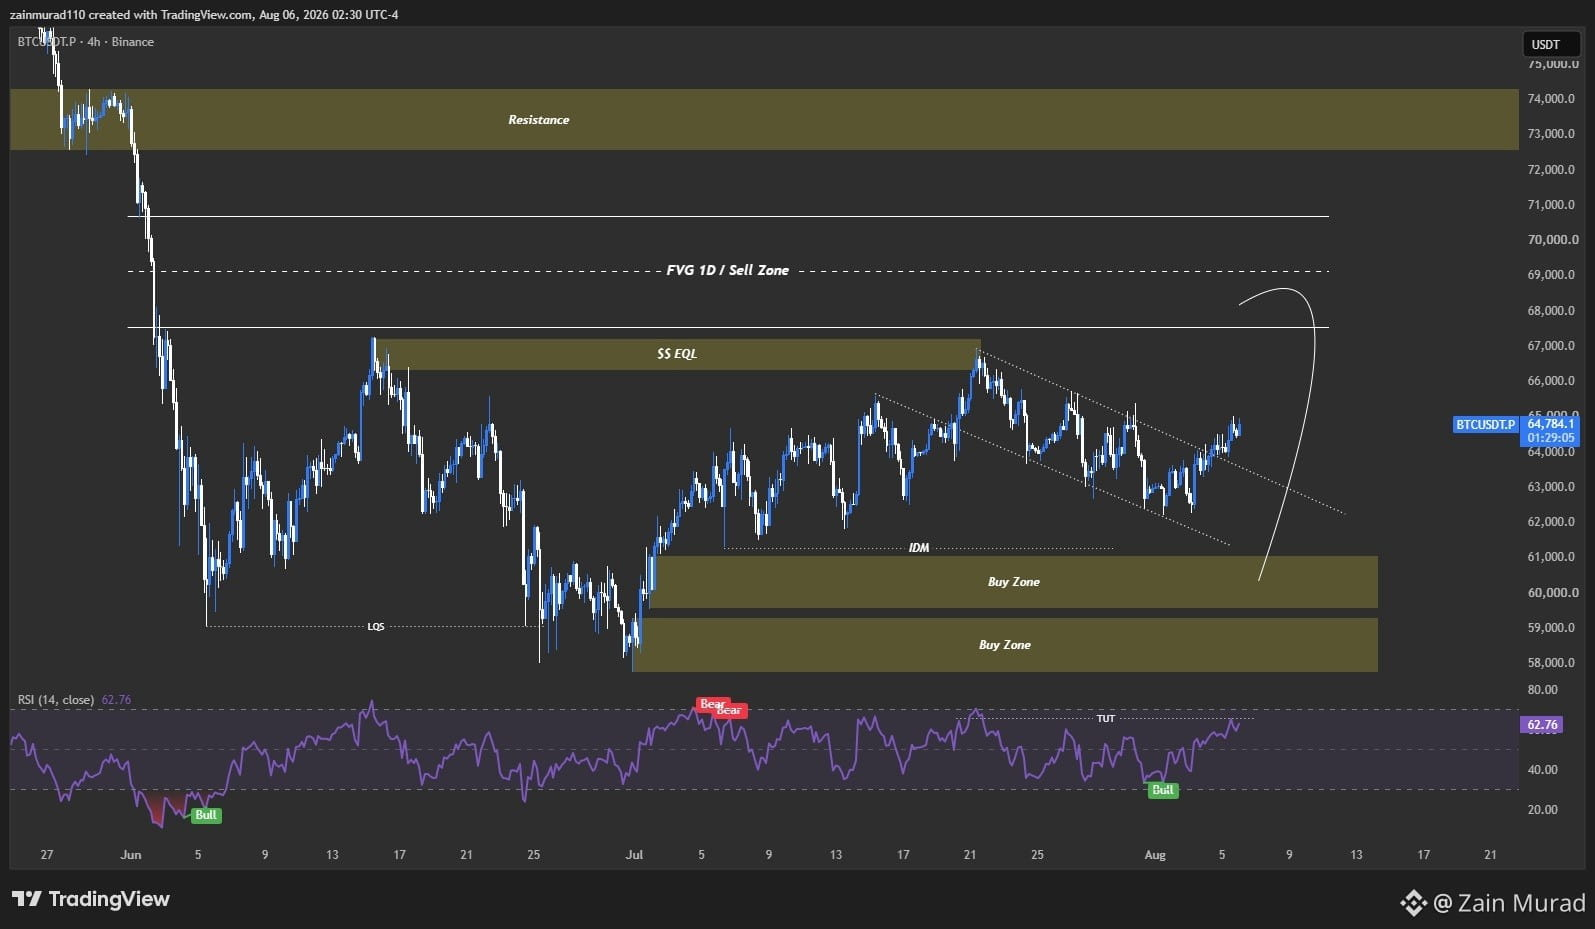The image size is (1595, 929).
Task: Open the BTCUSDT.P symbol selector
Action: point(46,42)
